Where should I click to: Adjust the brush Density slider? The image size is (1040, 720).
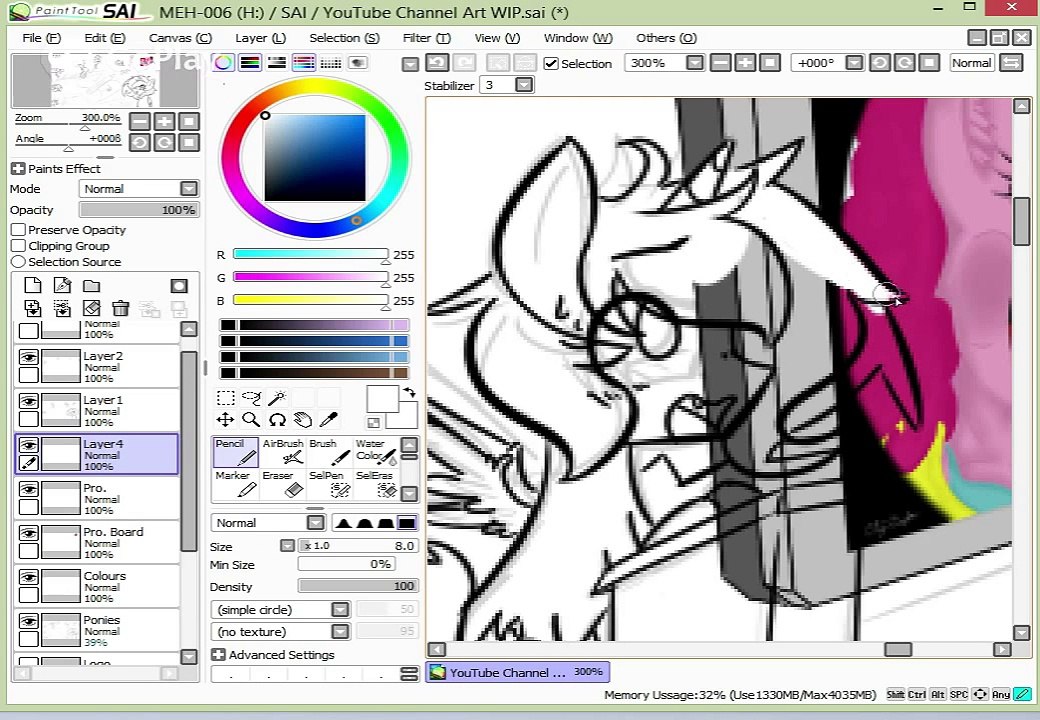358,586
